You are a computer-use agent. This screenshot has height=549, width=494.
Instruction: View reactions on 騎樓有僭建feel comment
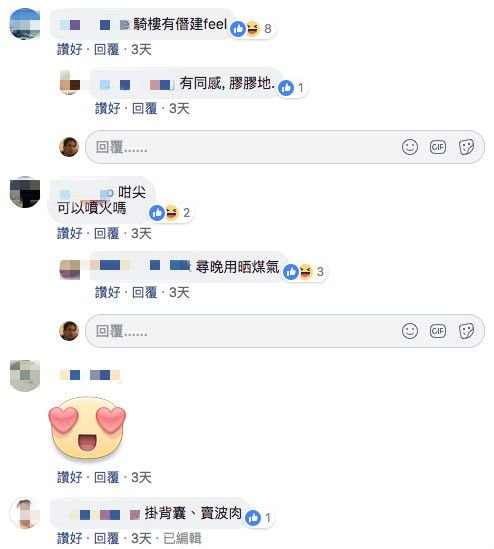coord(251,29)
